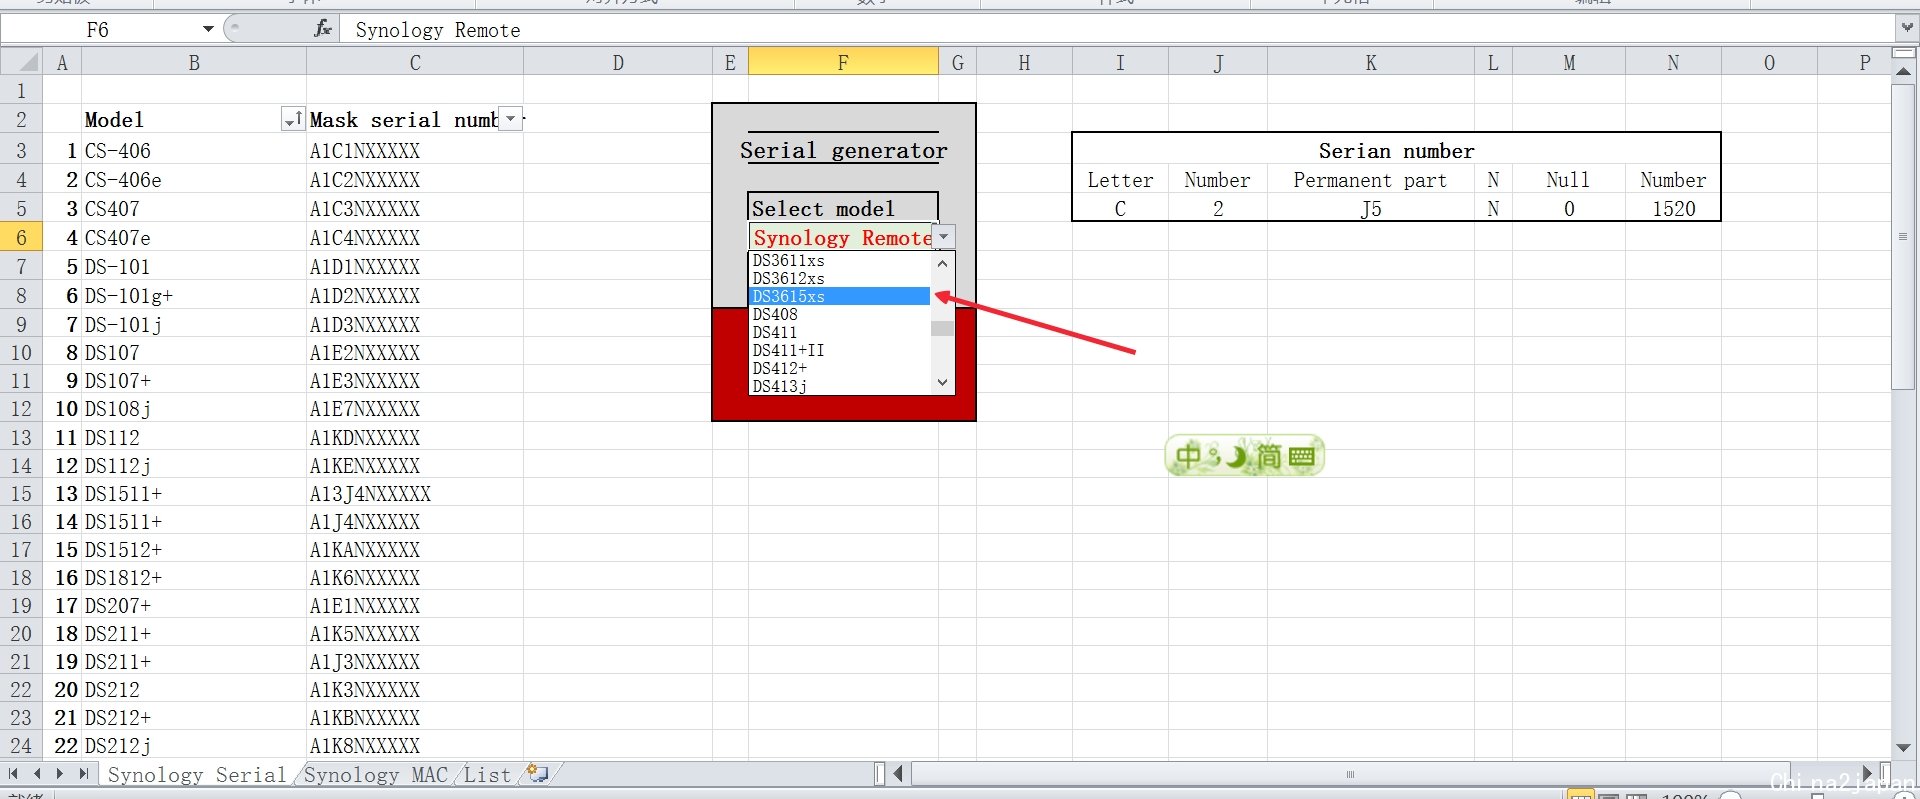Click the Synology Remote cell
1920x799 pixels.
[x=841, y=237]
